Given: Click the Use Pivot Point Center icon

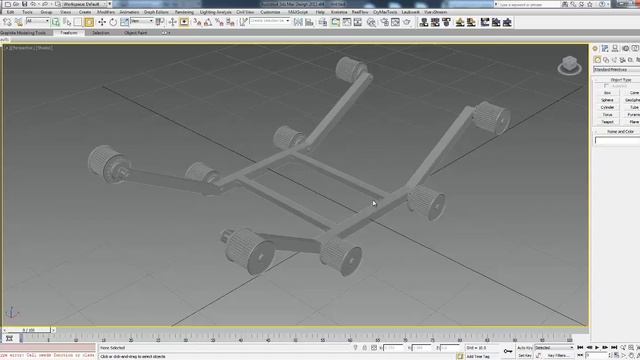Looking at the screenshot, I should click(160, 22).
